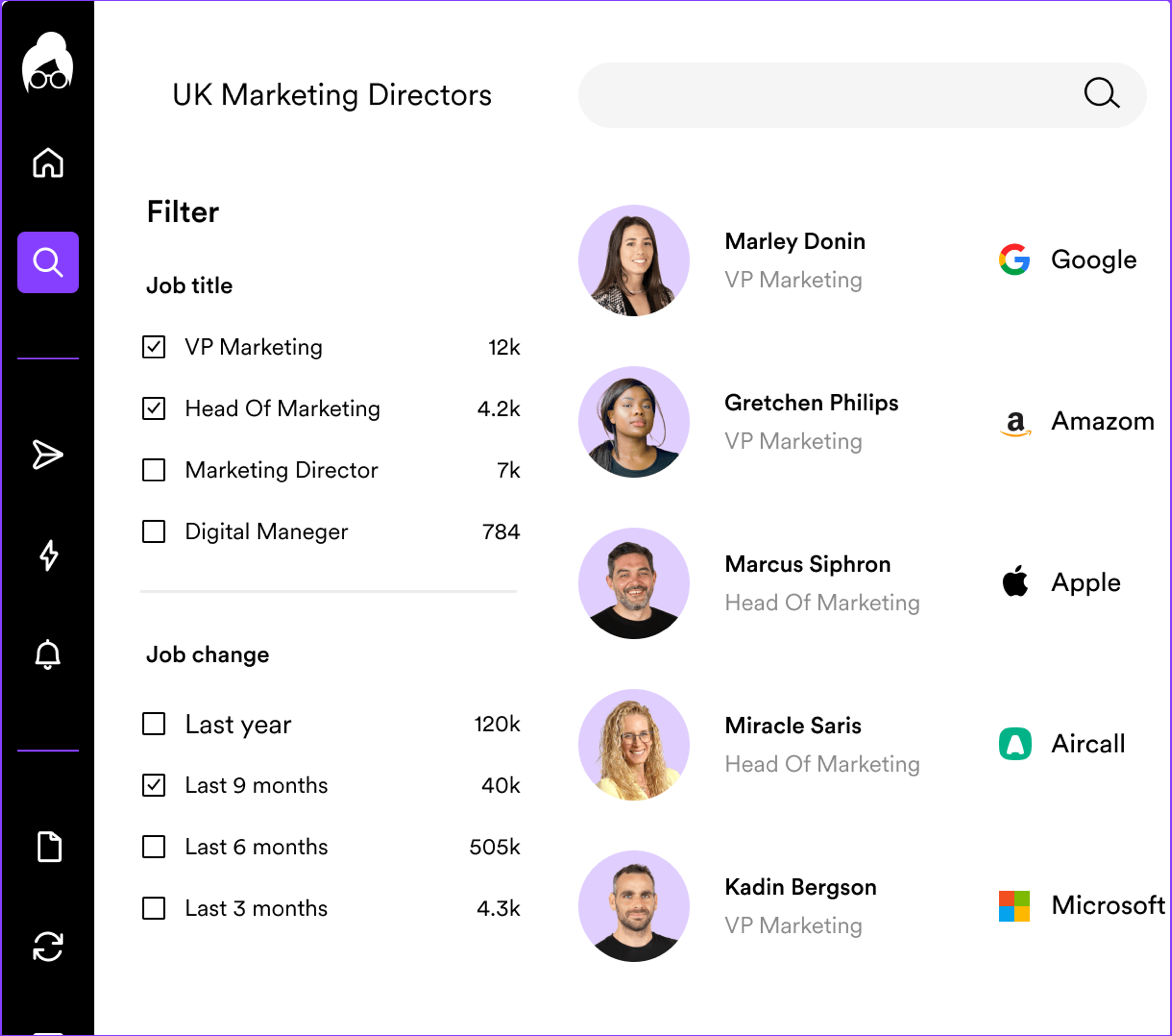Click the 4.2k count value
1172x1036 pixels.
pyautogui.click(x=499, y=409)
